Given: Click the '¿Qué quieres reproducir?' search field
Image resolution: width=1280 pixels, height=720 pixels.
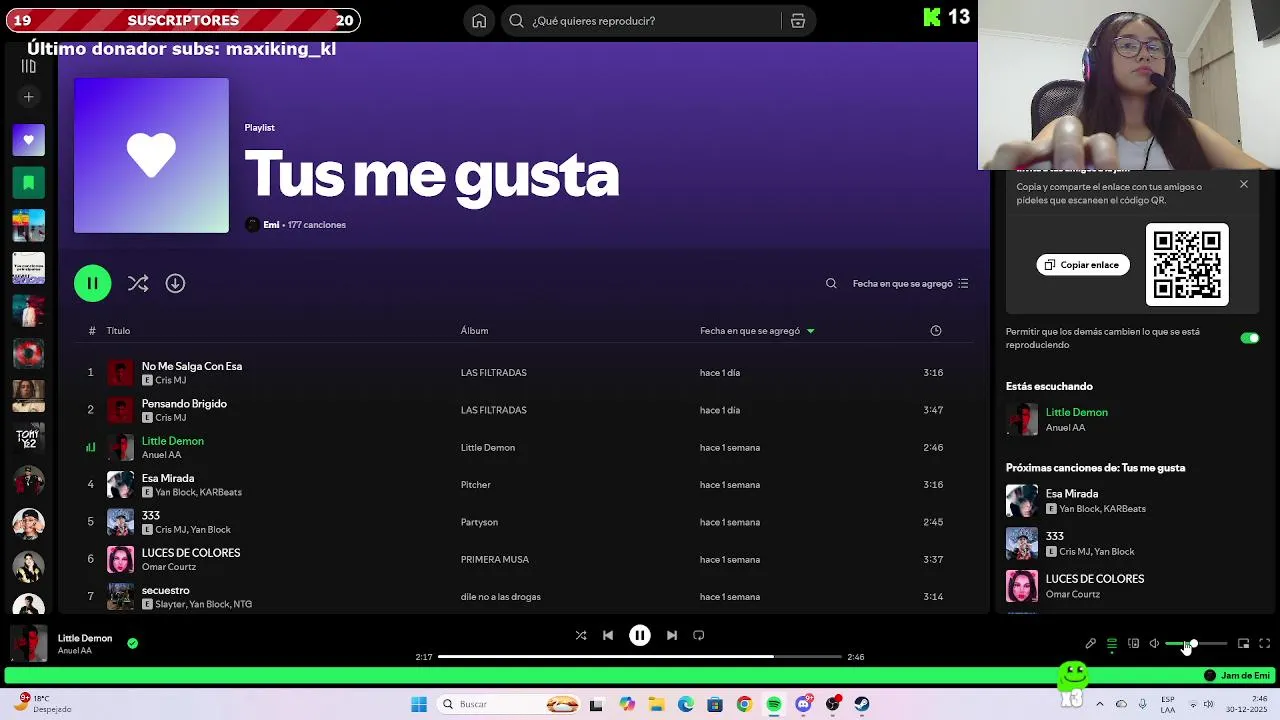Looking at the screenshot, I should coord(640,21).
